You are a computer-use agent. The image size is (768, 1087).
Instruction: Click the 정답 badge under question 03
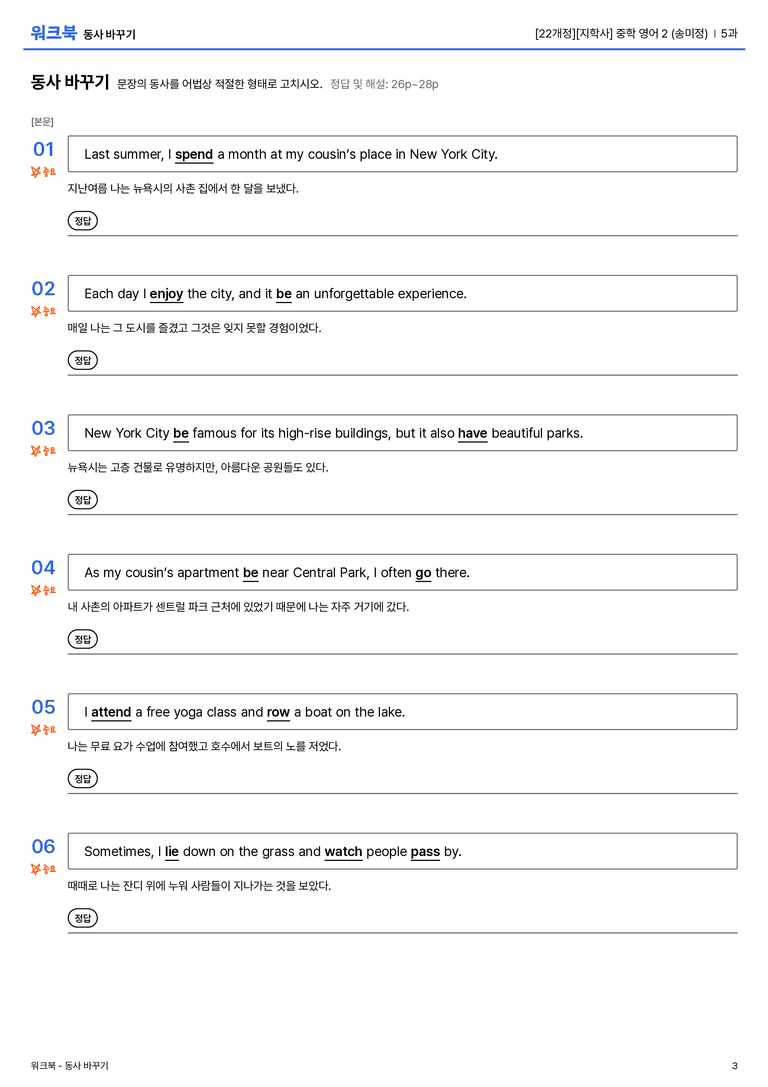point(82,499)
